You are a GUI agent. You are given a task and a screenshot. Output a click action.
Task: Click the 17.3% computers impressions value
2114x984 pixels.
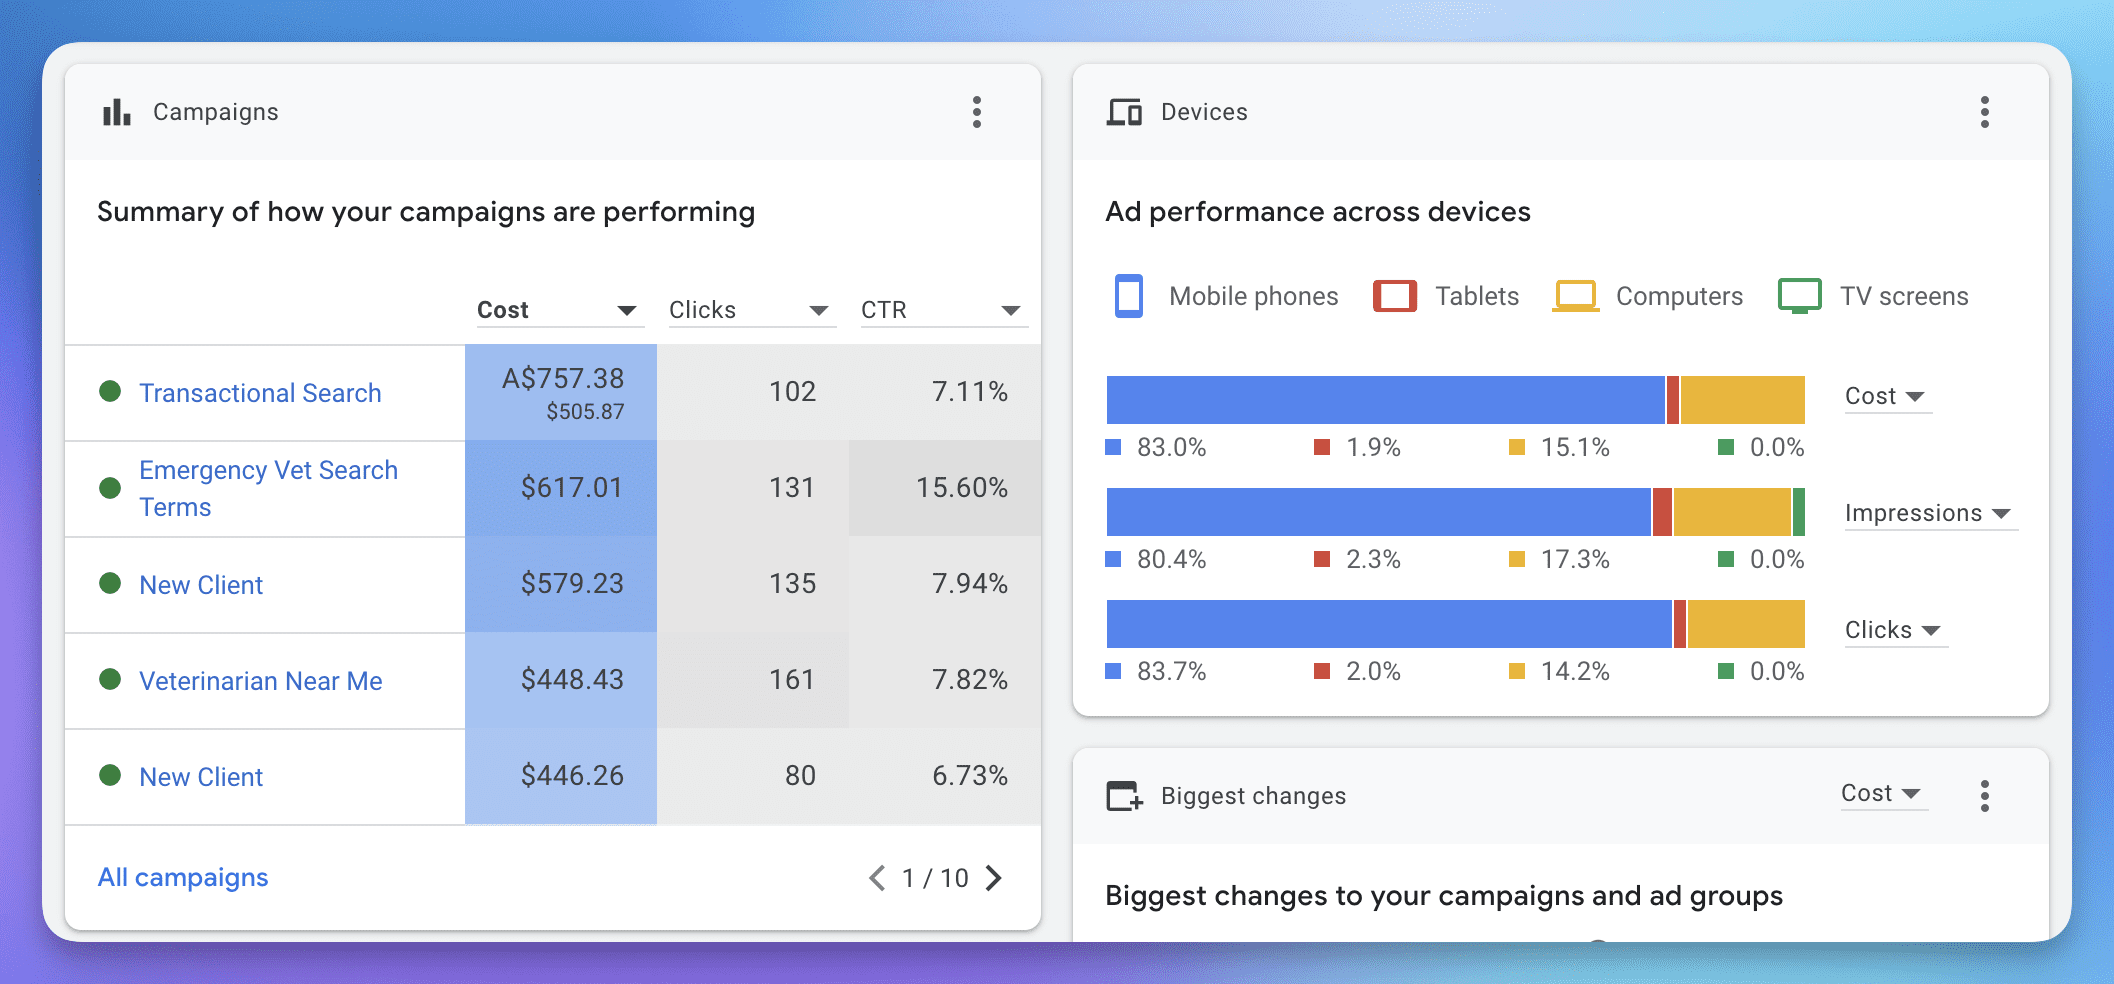pos(1575,559)
